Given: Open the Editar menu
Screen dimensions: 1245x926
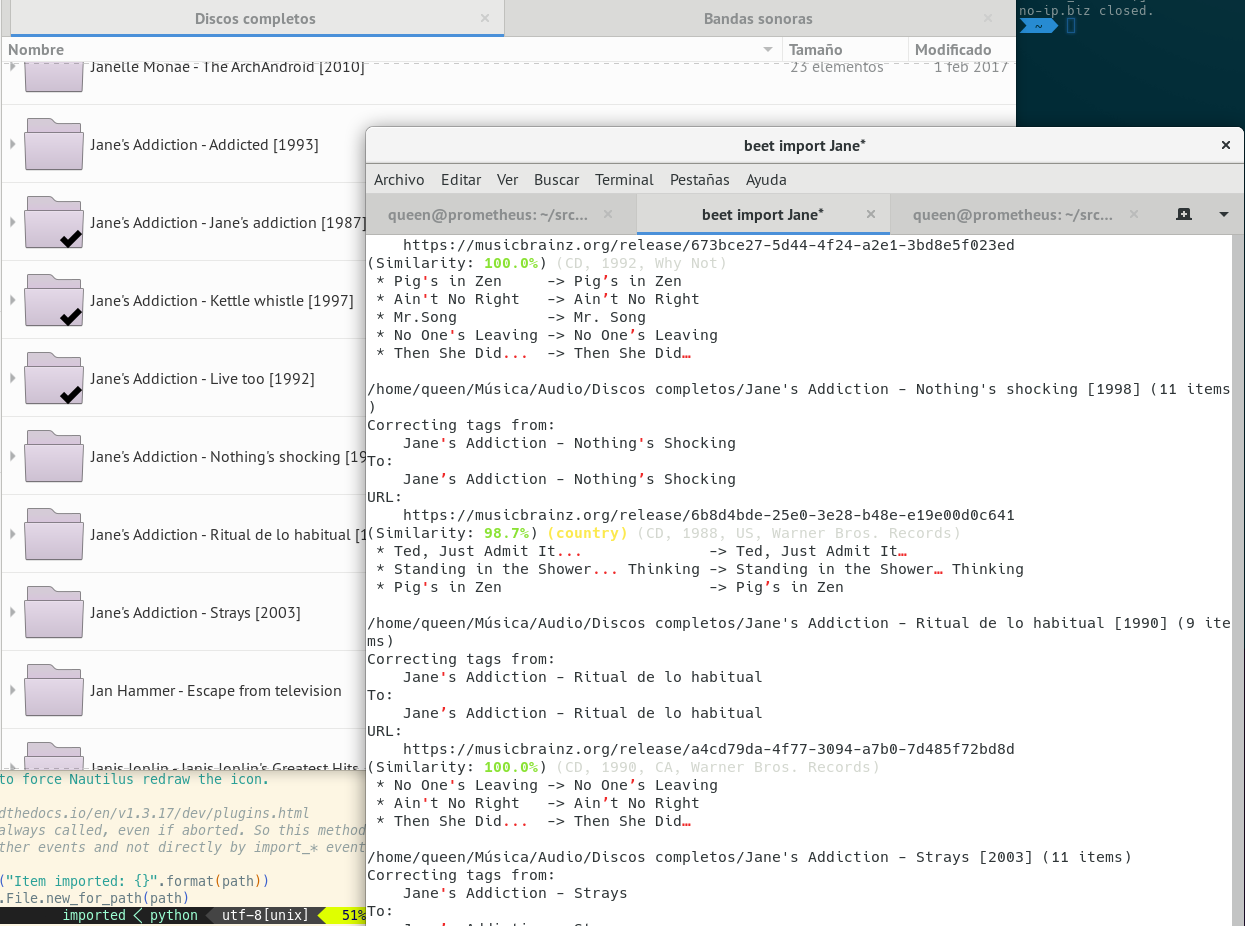Looking at the screenshot, I should pyautogui.click(x=461, y=180).
